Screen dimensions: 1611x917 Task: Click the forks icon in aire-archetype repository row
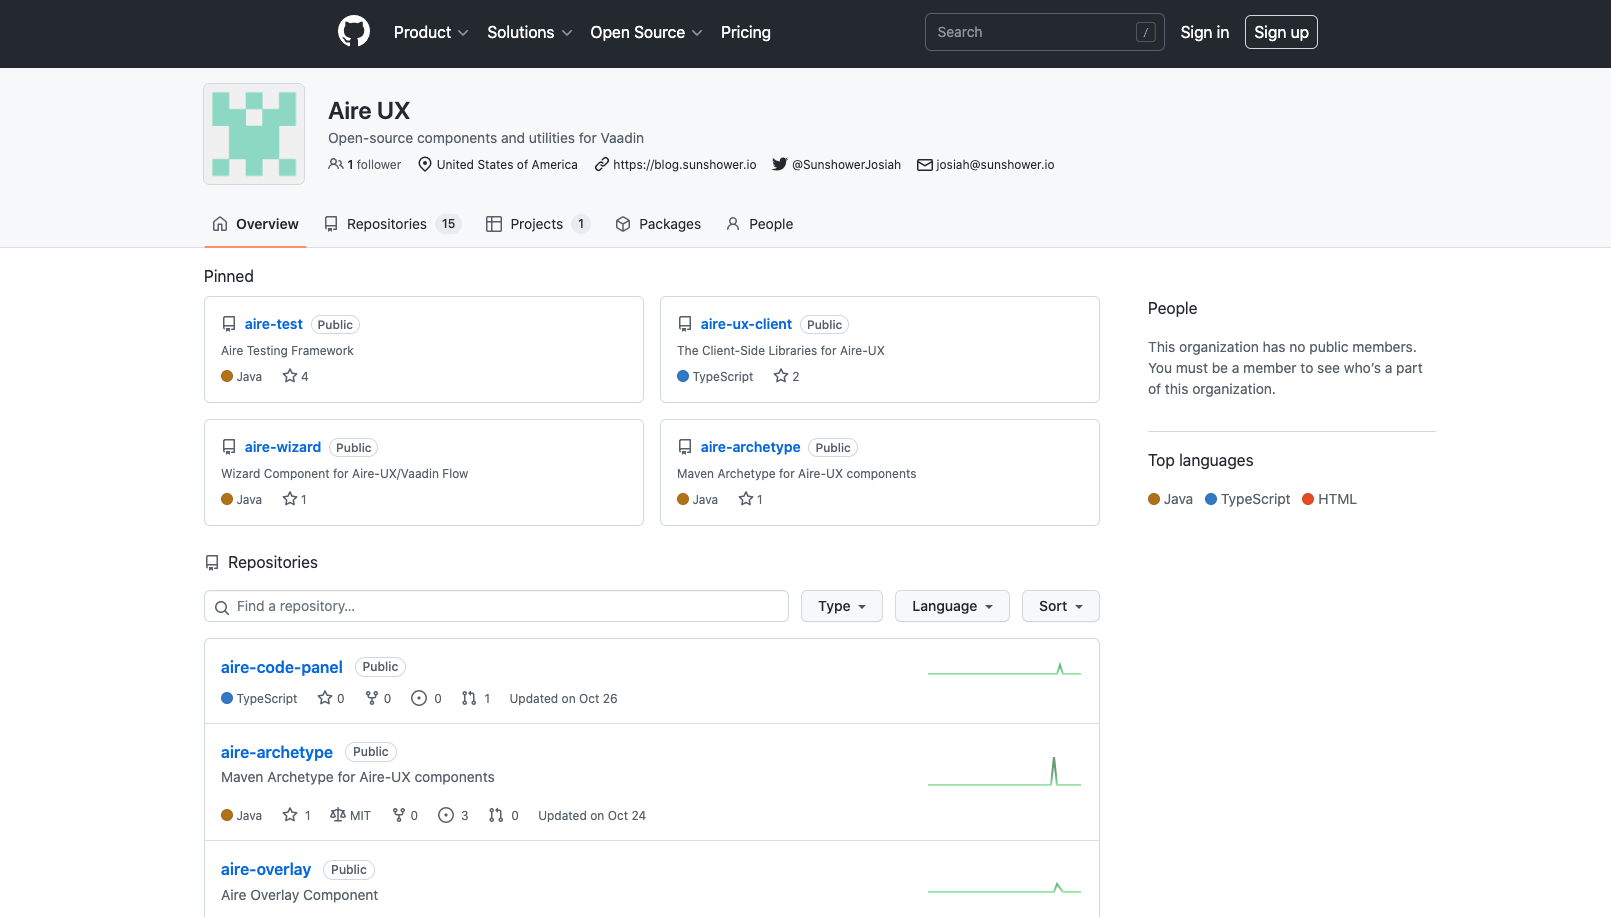click(399, 815)
